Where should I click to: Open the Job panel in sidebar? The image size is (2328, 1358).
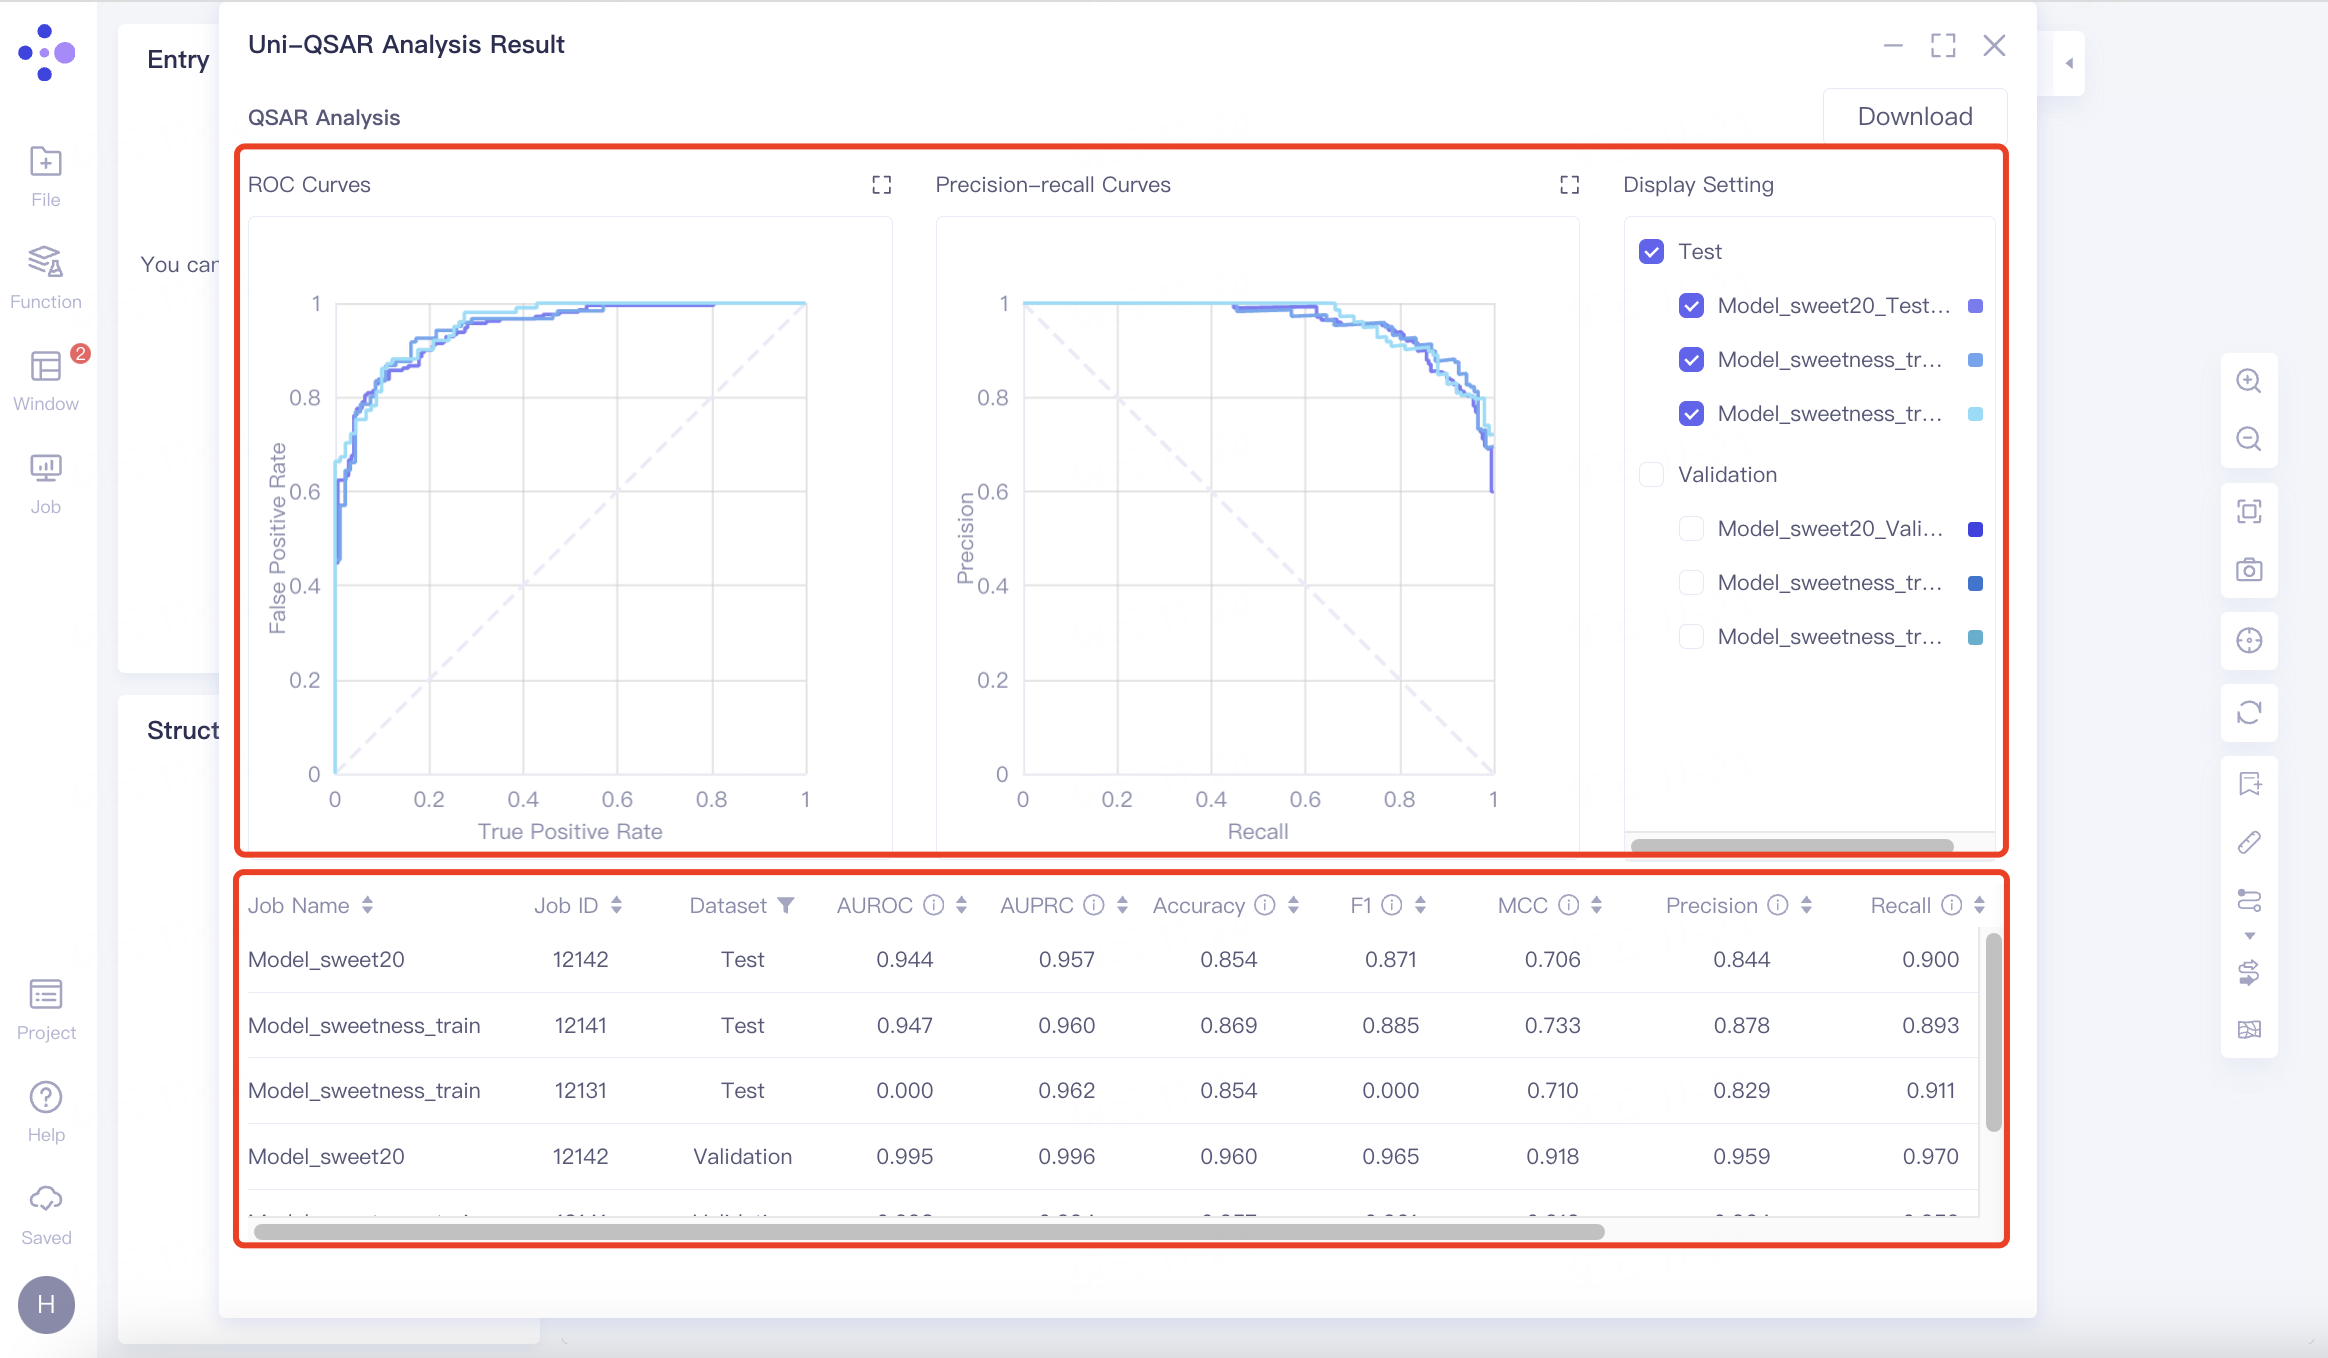coord(45,480)
